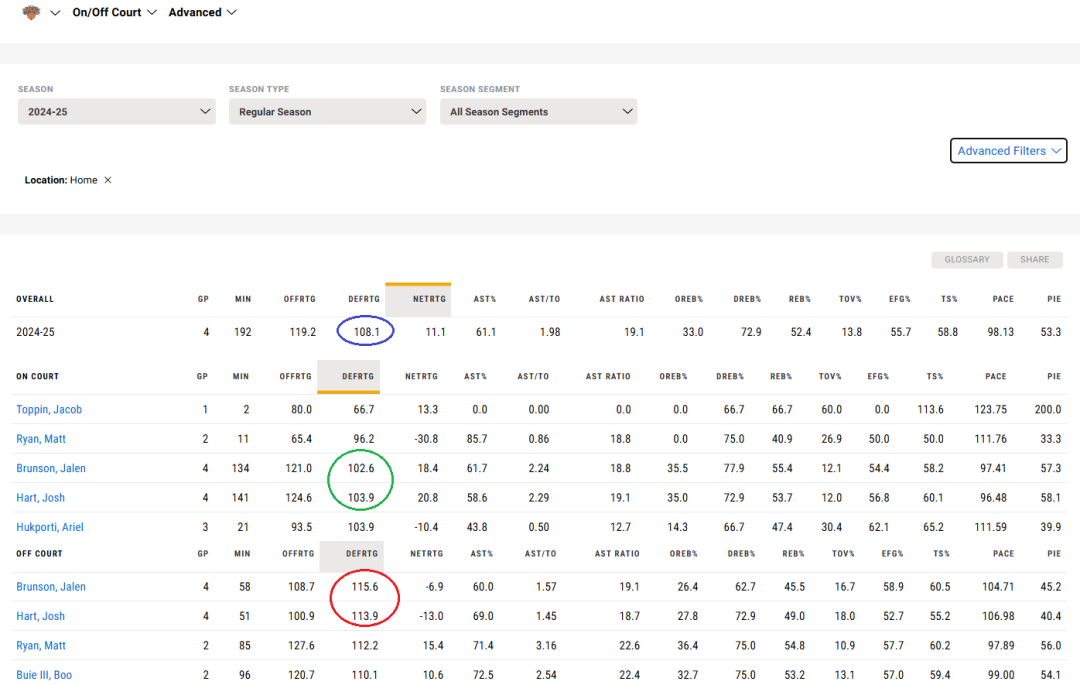Viewport: 1080px width, 685px height.
Task: Sort Off Court table by NETRTG column
Action: point(427,554)
